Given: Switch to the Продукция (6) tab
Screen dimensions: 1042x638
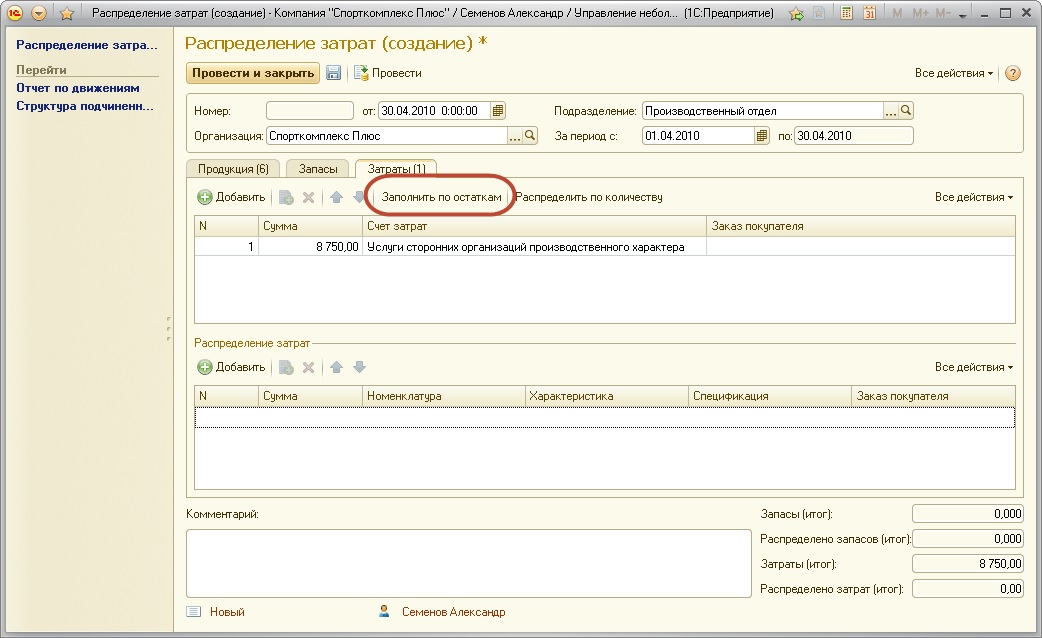Looking at the screenshot, I should tap(232, 169).
